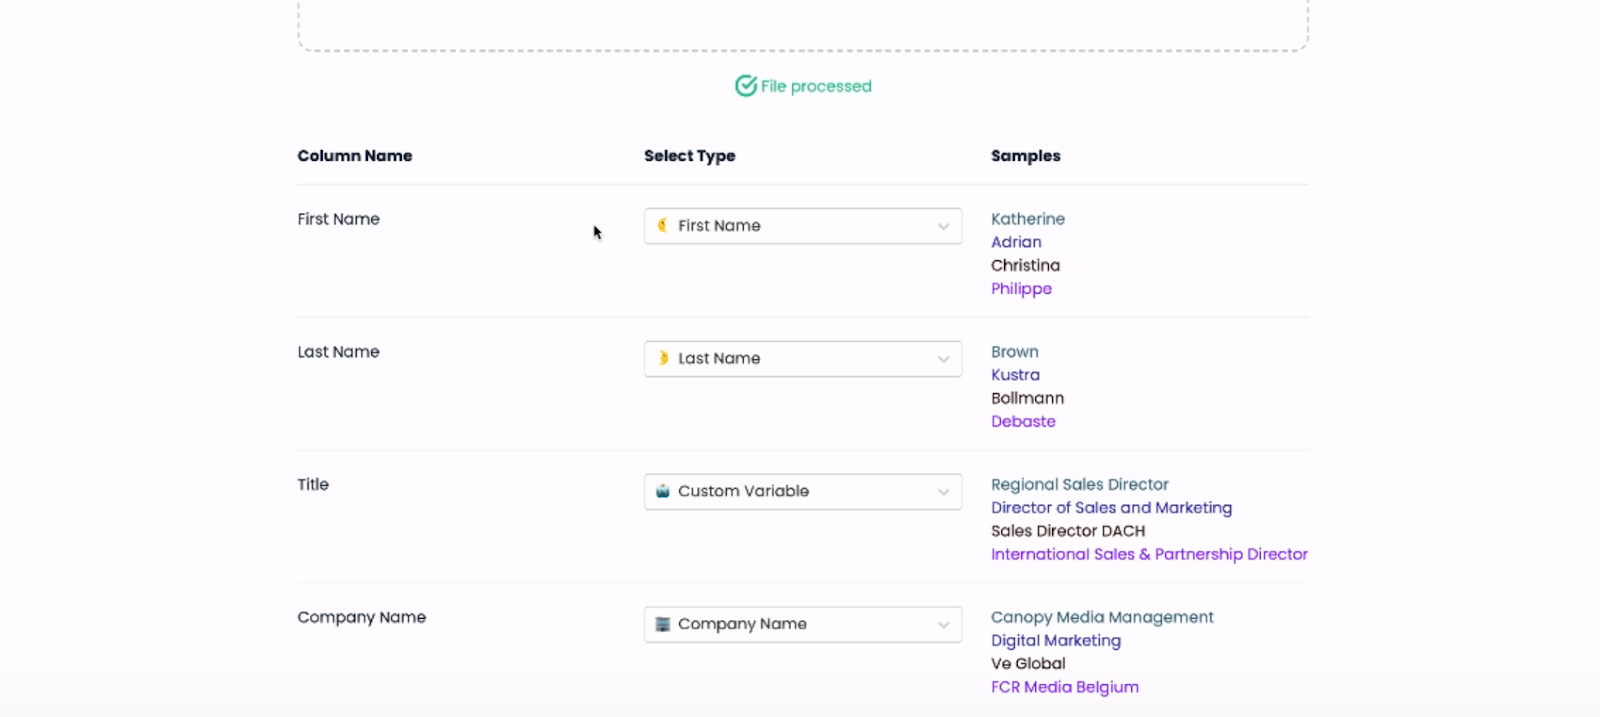Viewport: 1600px width, 717px height.
Task: Click the Kustra sample value
Action: pyautogui.click(x=1015, y=375)
